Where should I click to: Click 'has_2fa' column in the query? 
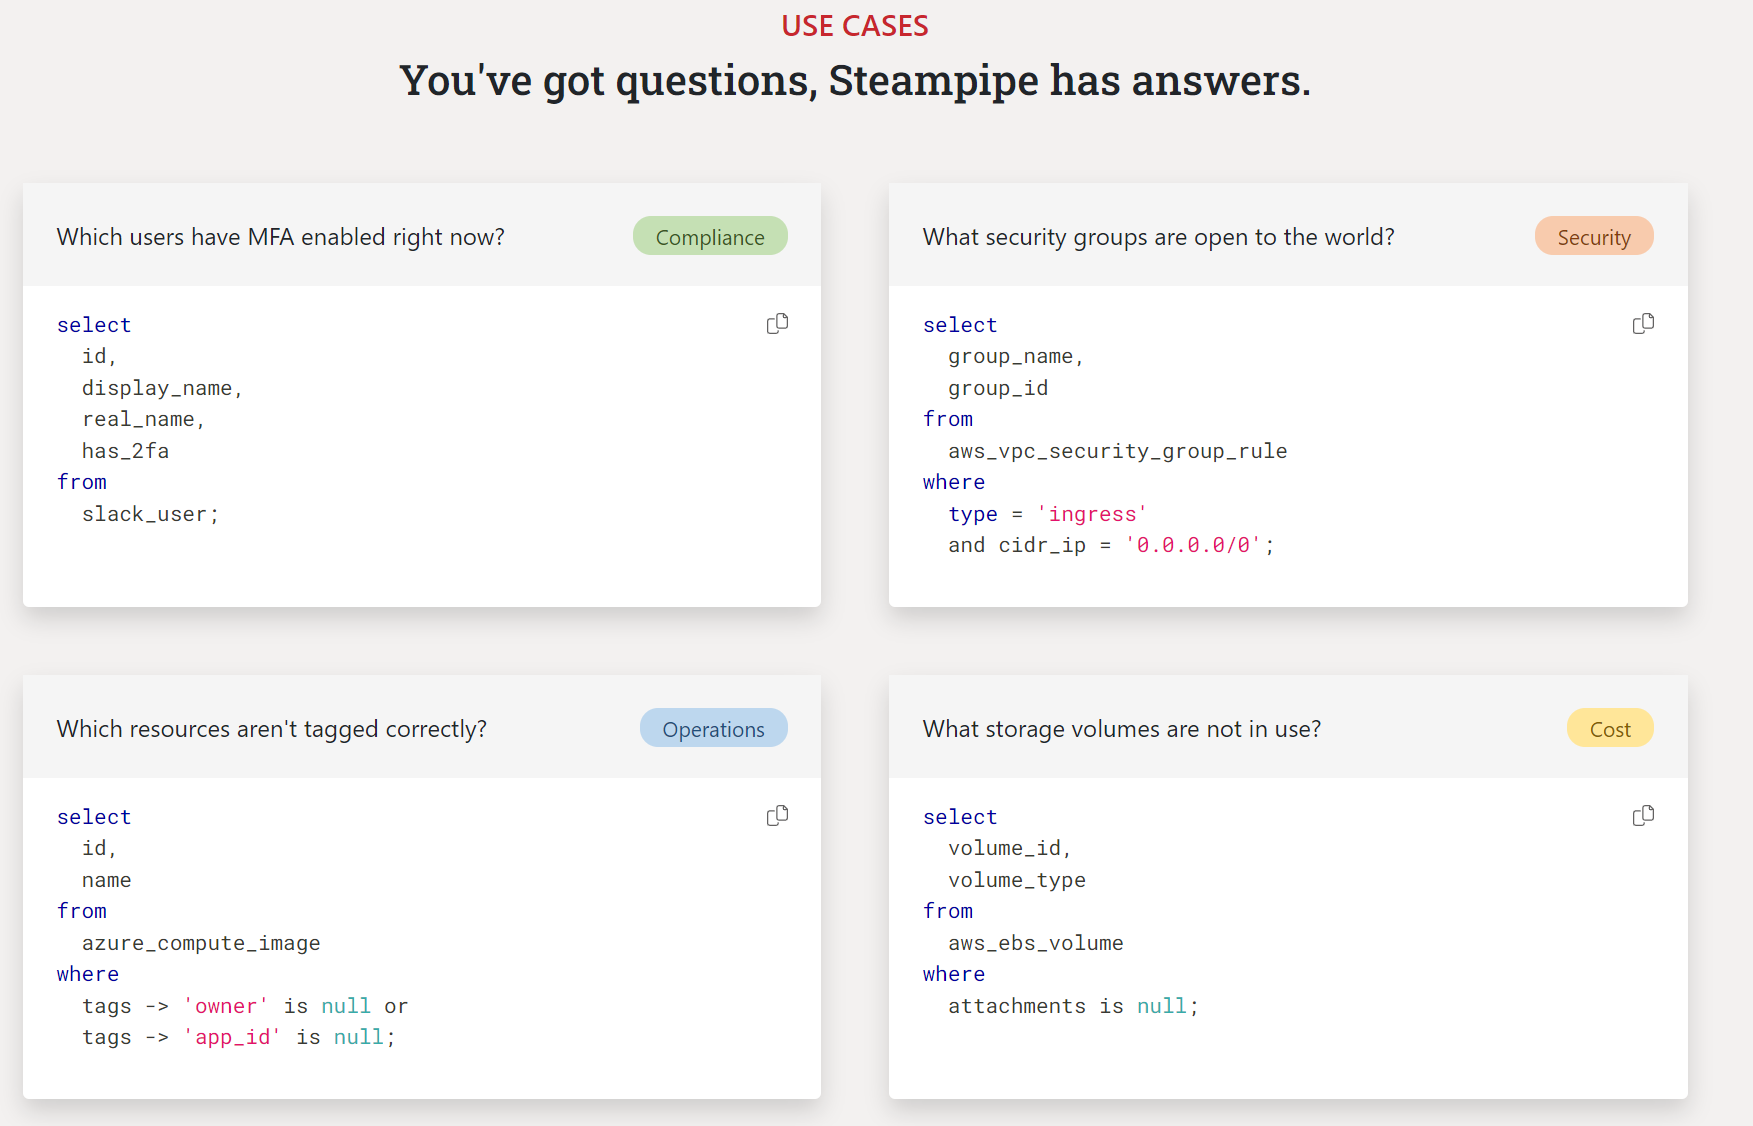coord(125,451)
